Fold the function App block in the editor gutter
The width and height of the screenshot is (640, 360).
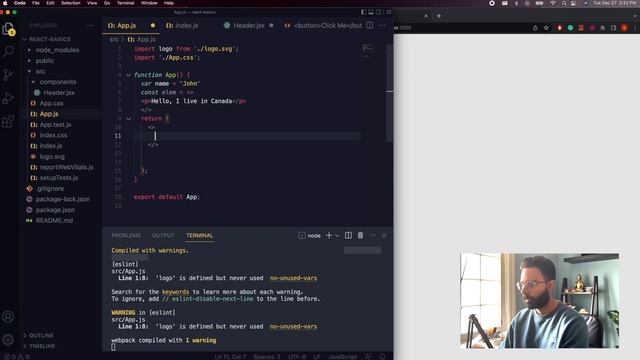point(129,75)
